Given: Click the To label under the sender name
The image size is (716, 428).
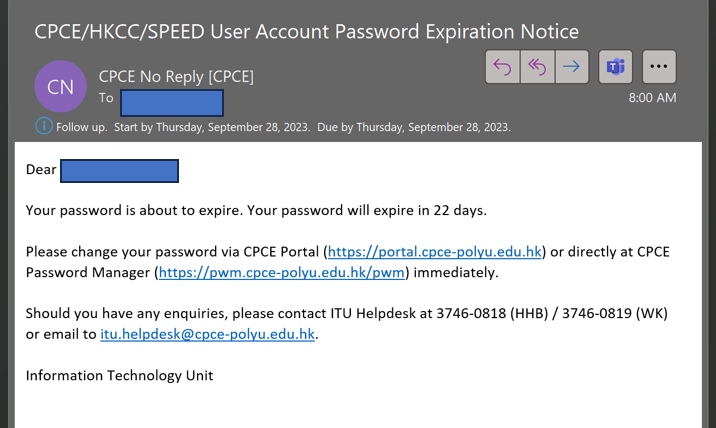Looking at the screenshot, I should 106,98.
